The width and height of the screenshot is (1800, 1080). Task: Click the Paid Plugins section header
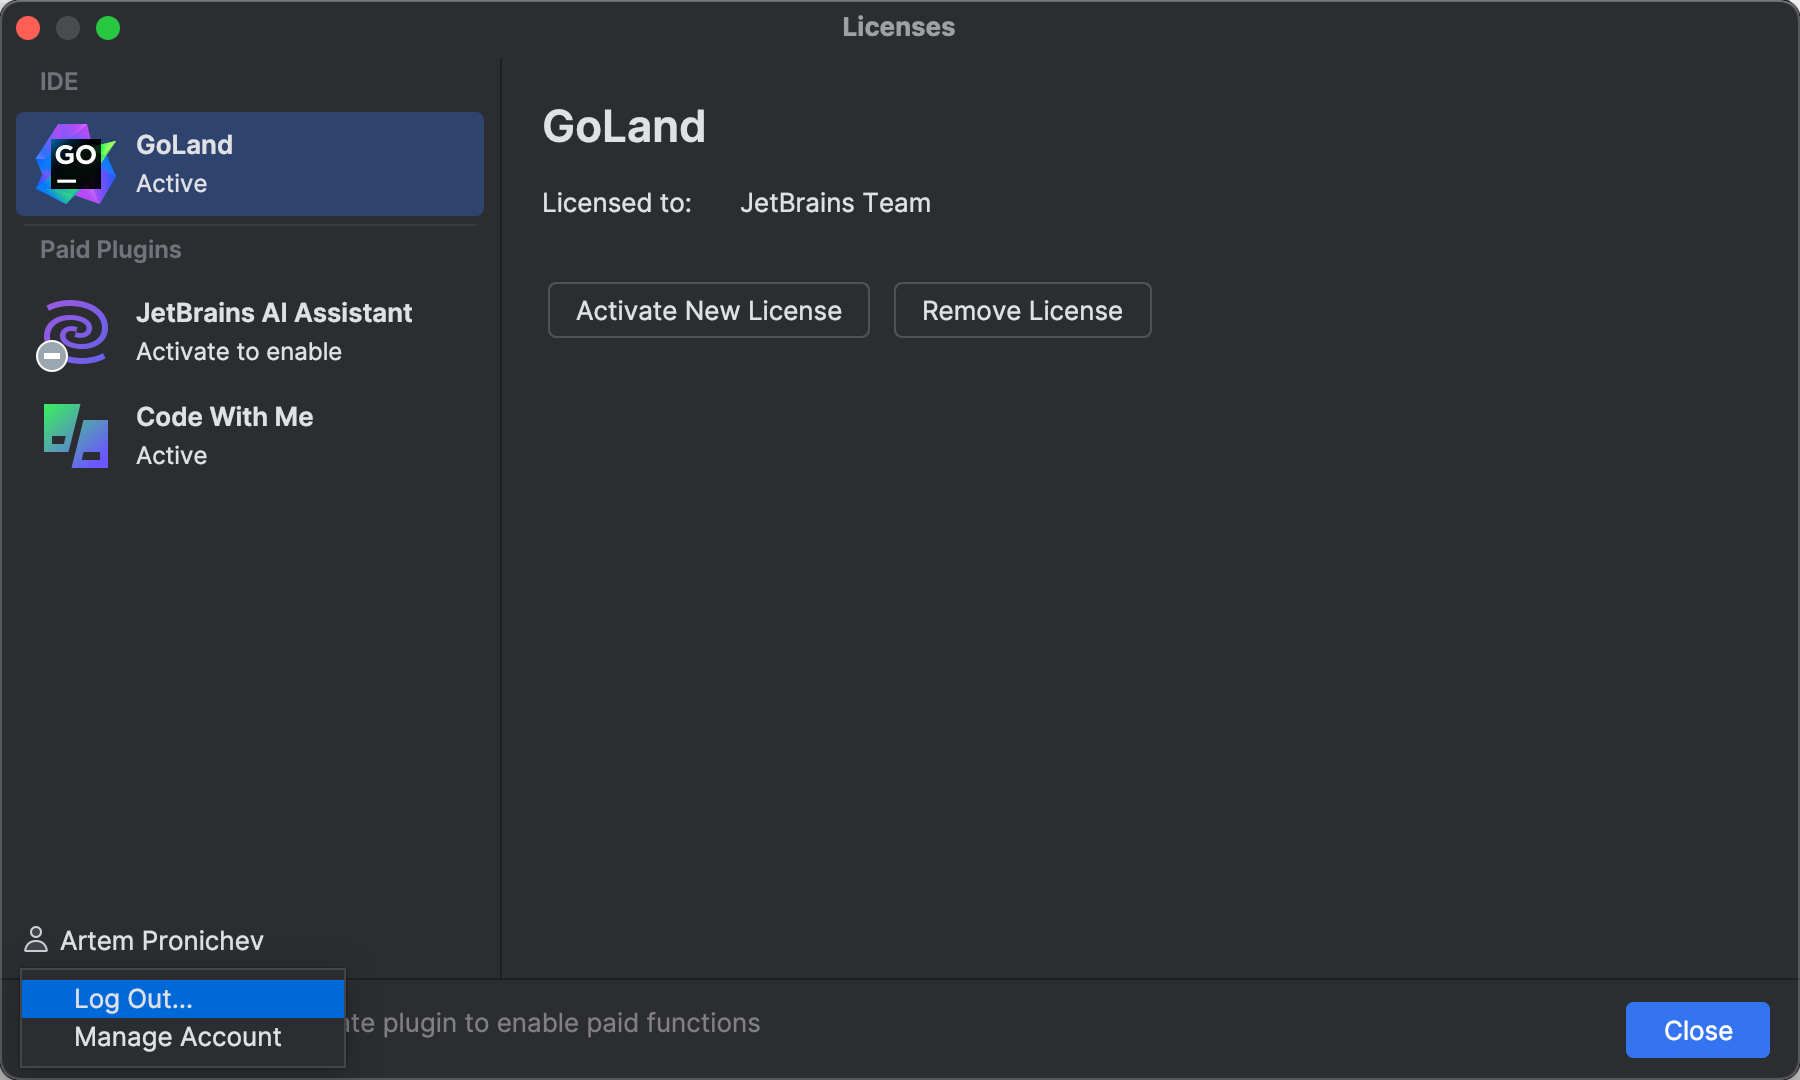(110, 249)
